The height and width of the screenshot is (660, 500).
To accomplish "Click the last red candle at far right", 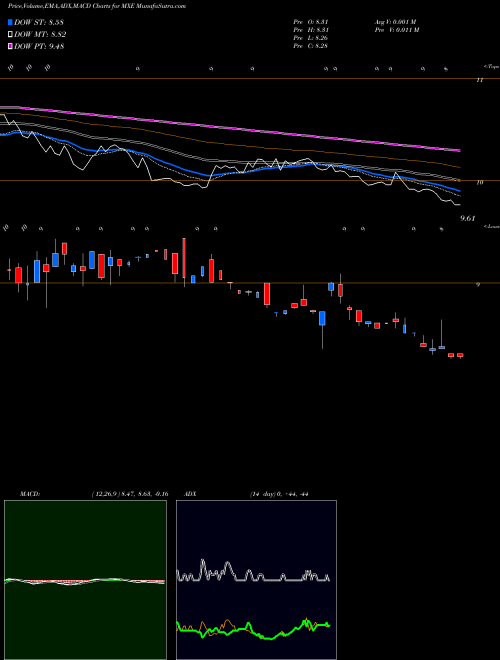I will click(x=460, y=356).
